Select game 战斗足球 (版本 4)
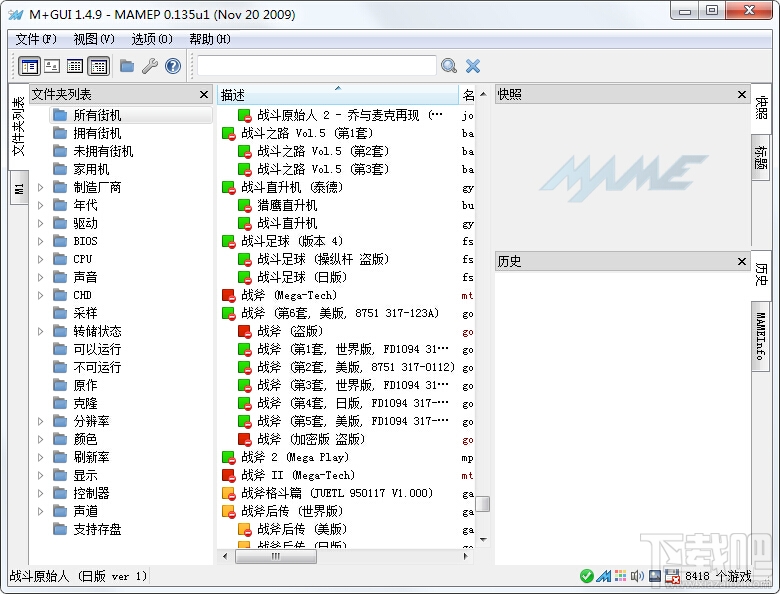This screenshot has width=780, height=594. click(292, 241)
